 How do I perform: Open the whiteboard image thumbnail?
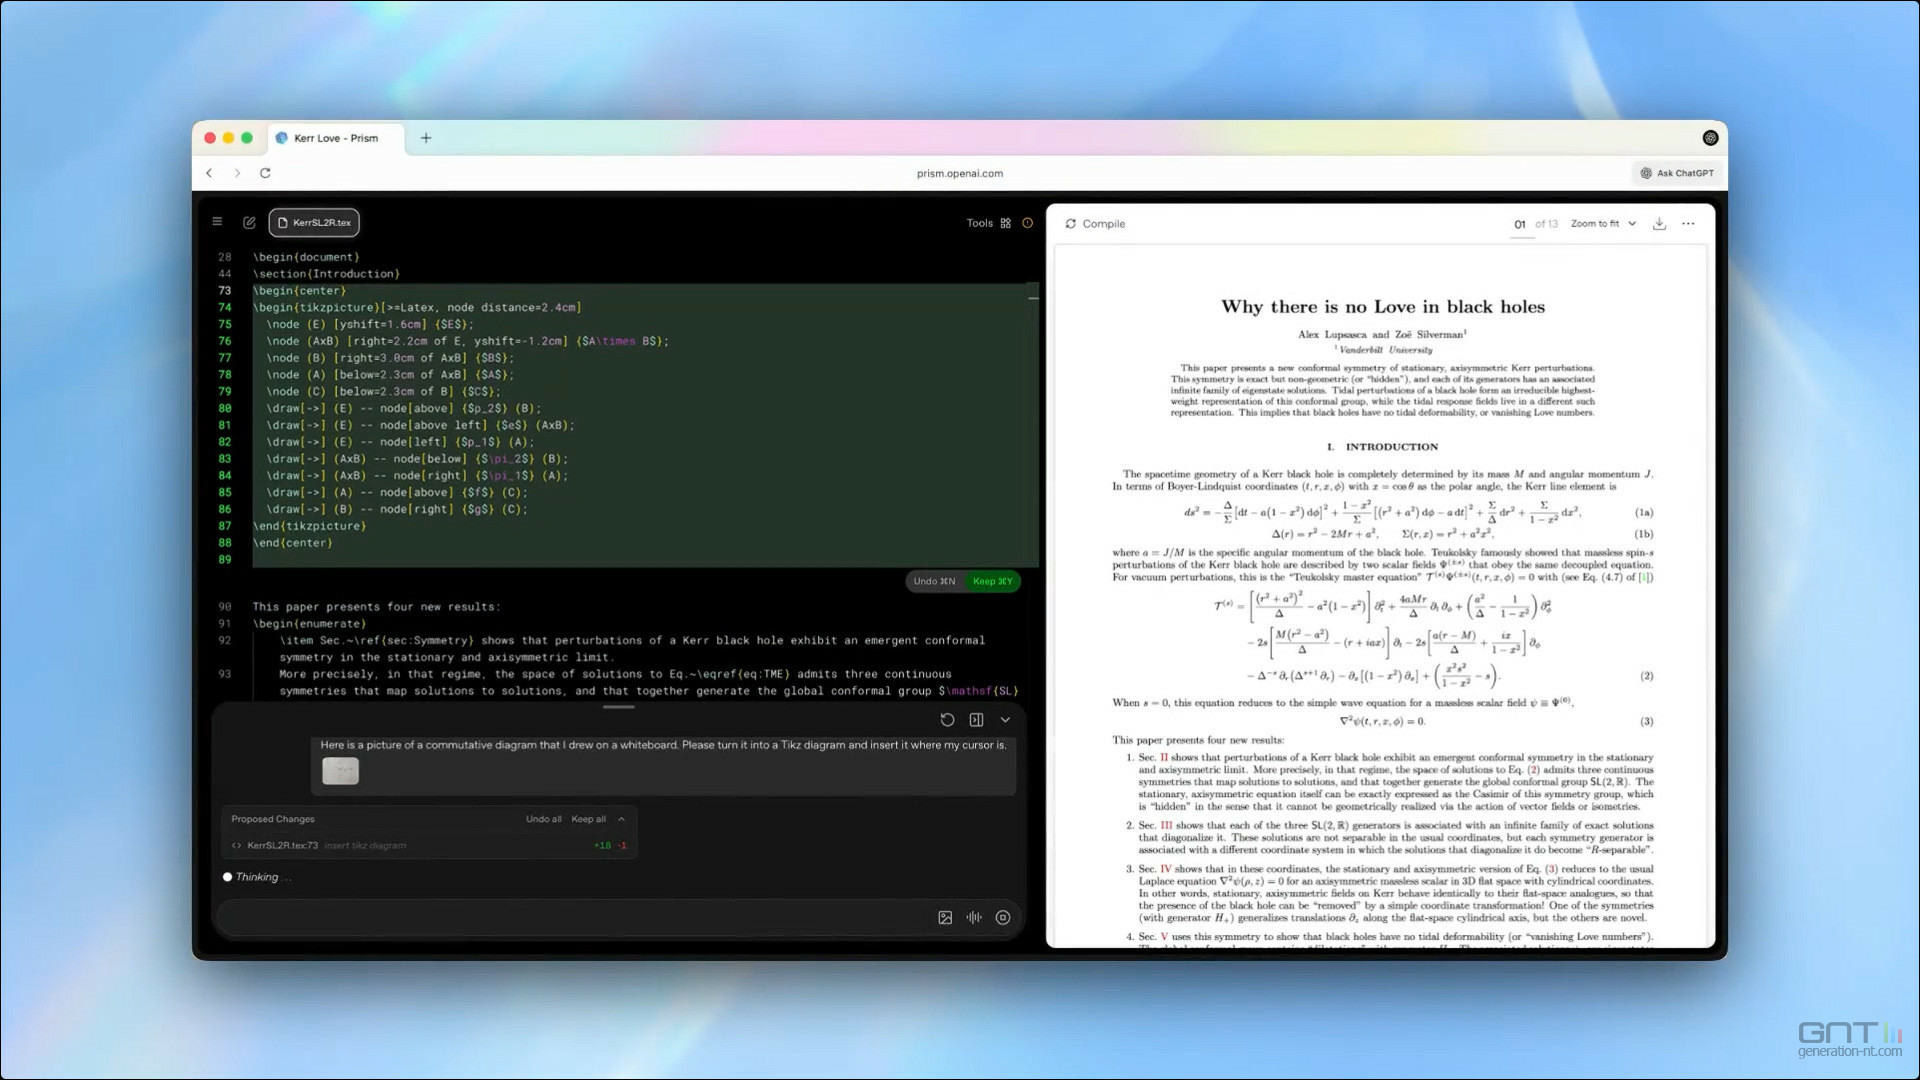click(340, 770)
